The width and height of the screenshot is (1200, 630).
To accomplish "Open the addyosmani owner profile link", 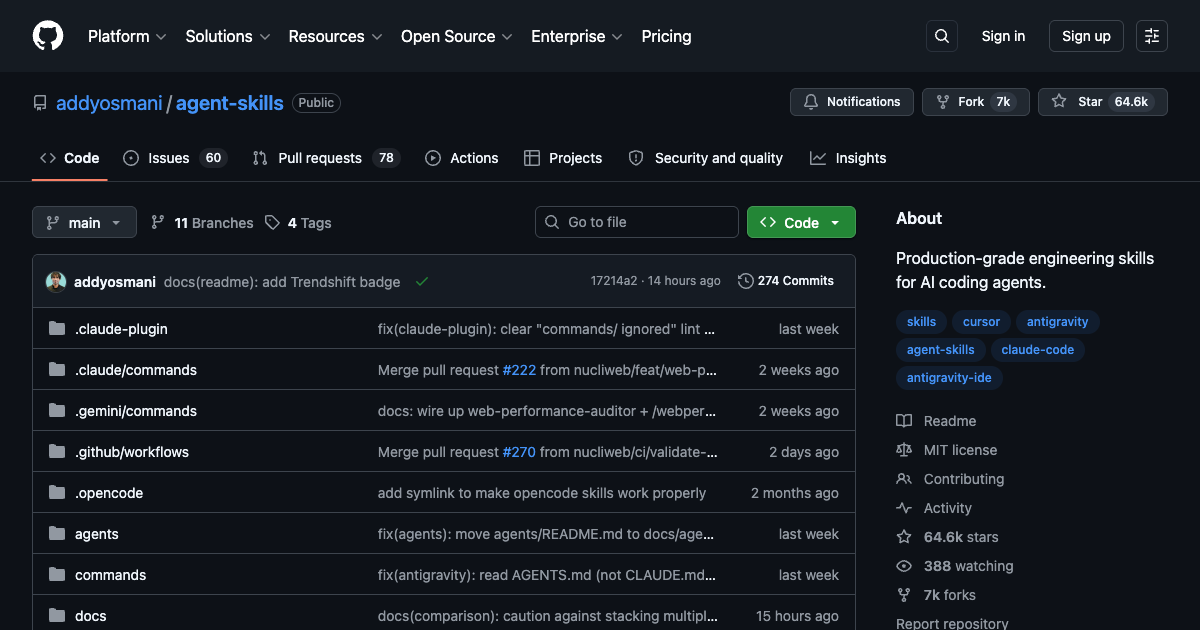I will (109, 103).
